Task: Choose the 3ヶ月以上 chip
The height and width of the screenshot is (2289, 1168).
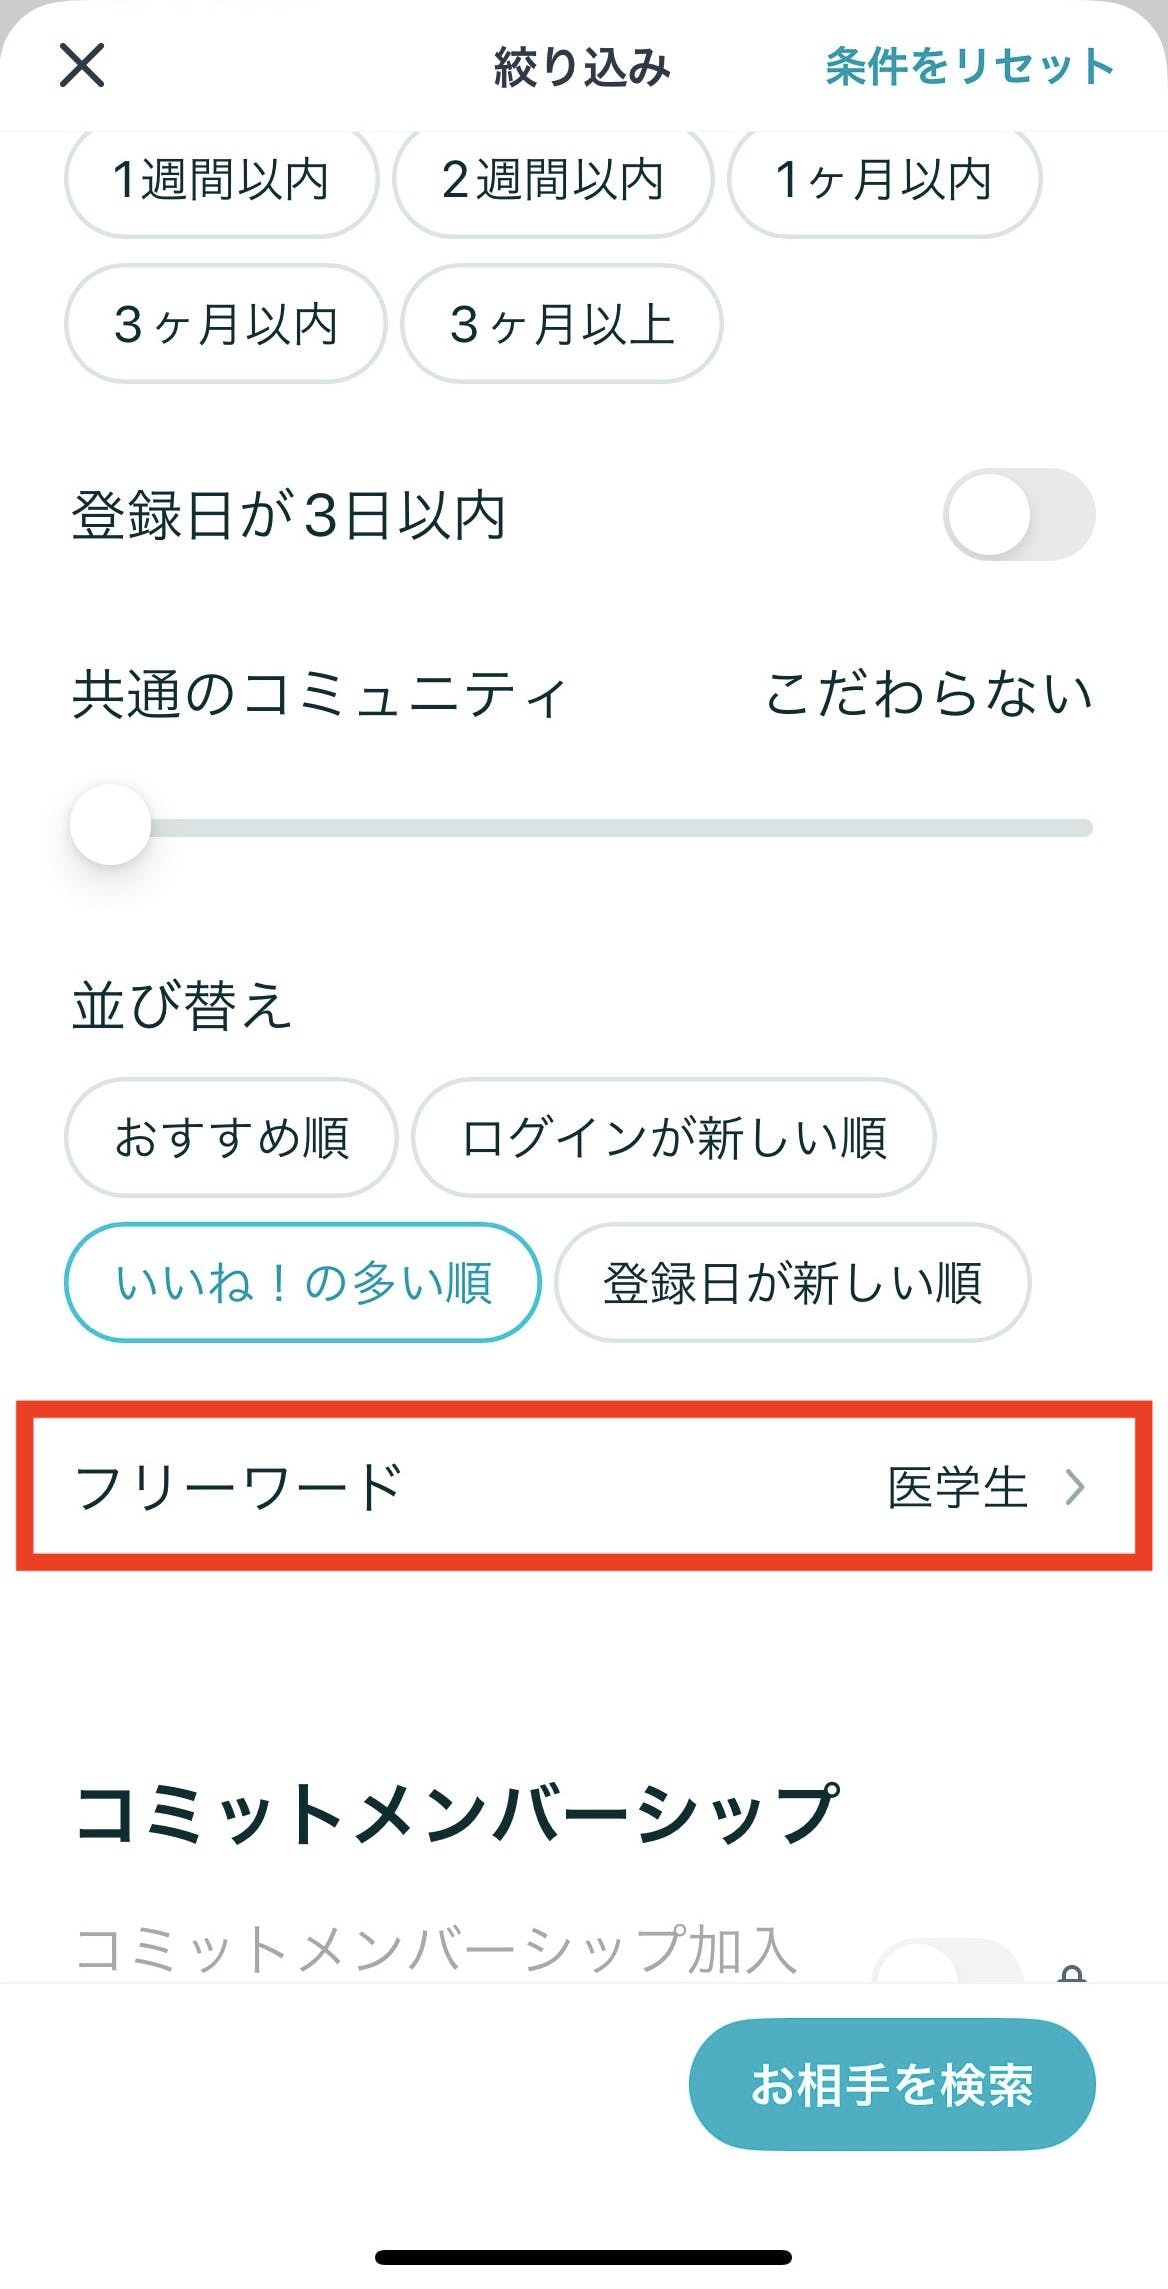Action: (561, 324)
